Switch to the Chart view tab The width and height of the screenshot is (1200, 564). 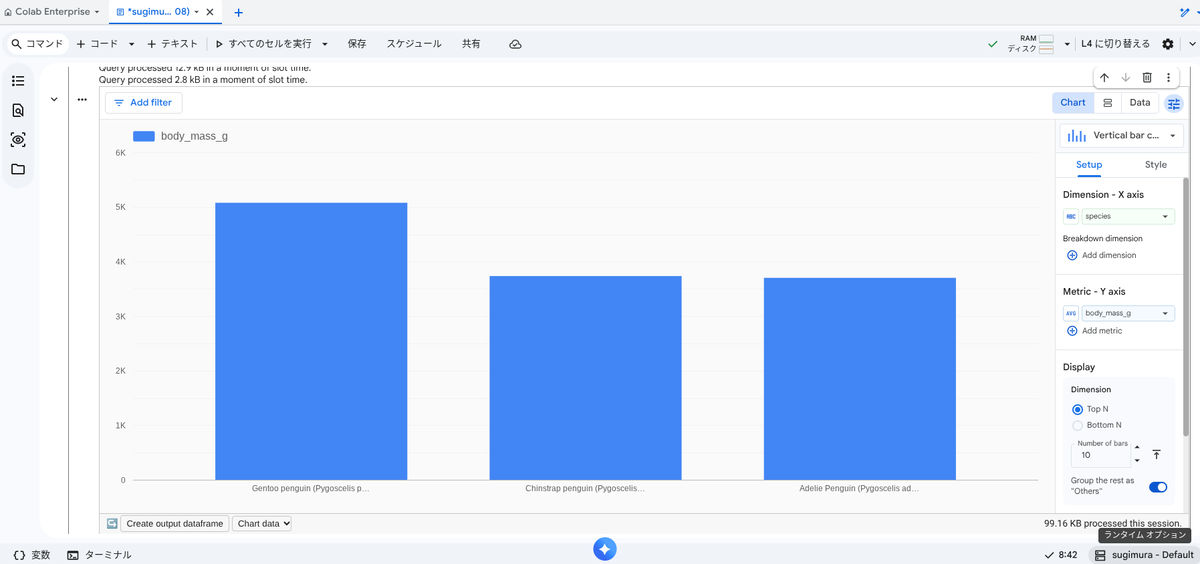(1073, 103)
